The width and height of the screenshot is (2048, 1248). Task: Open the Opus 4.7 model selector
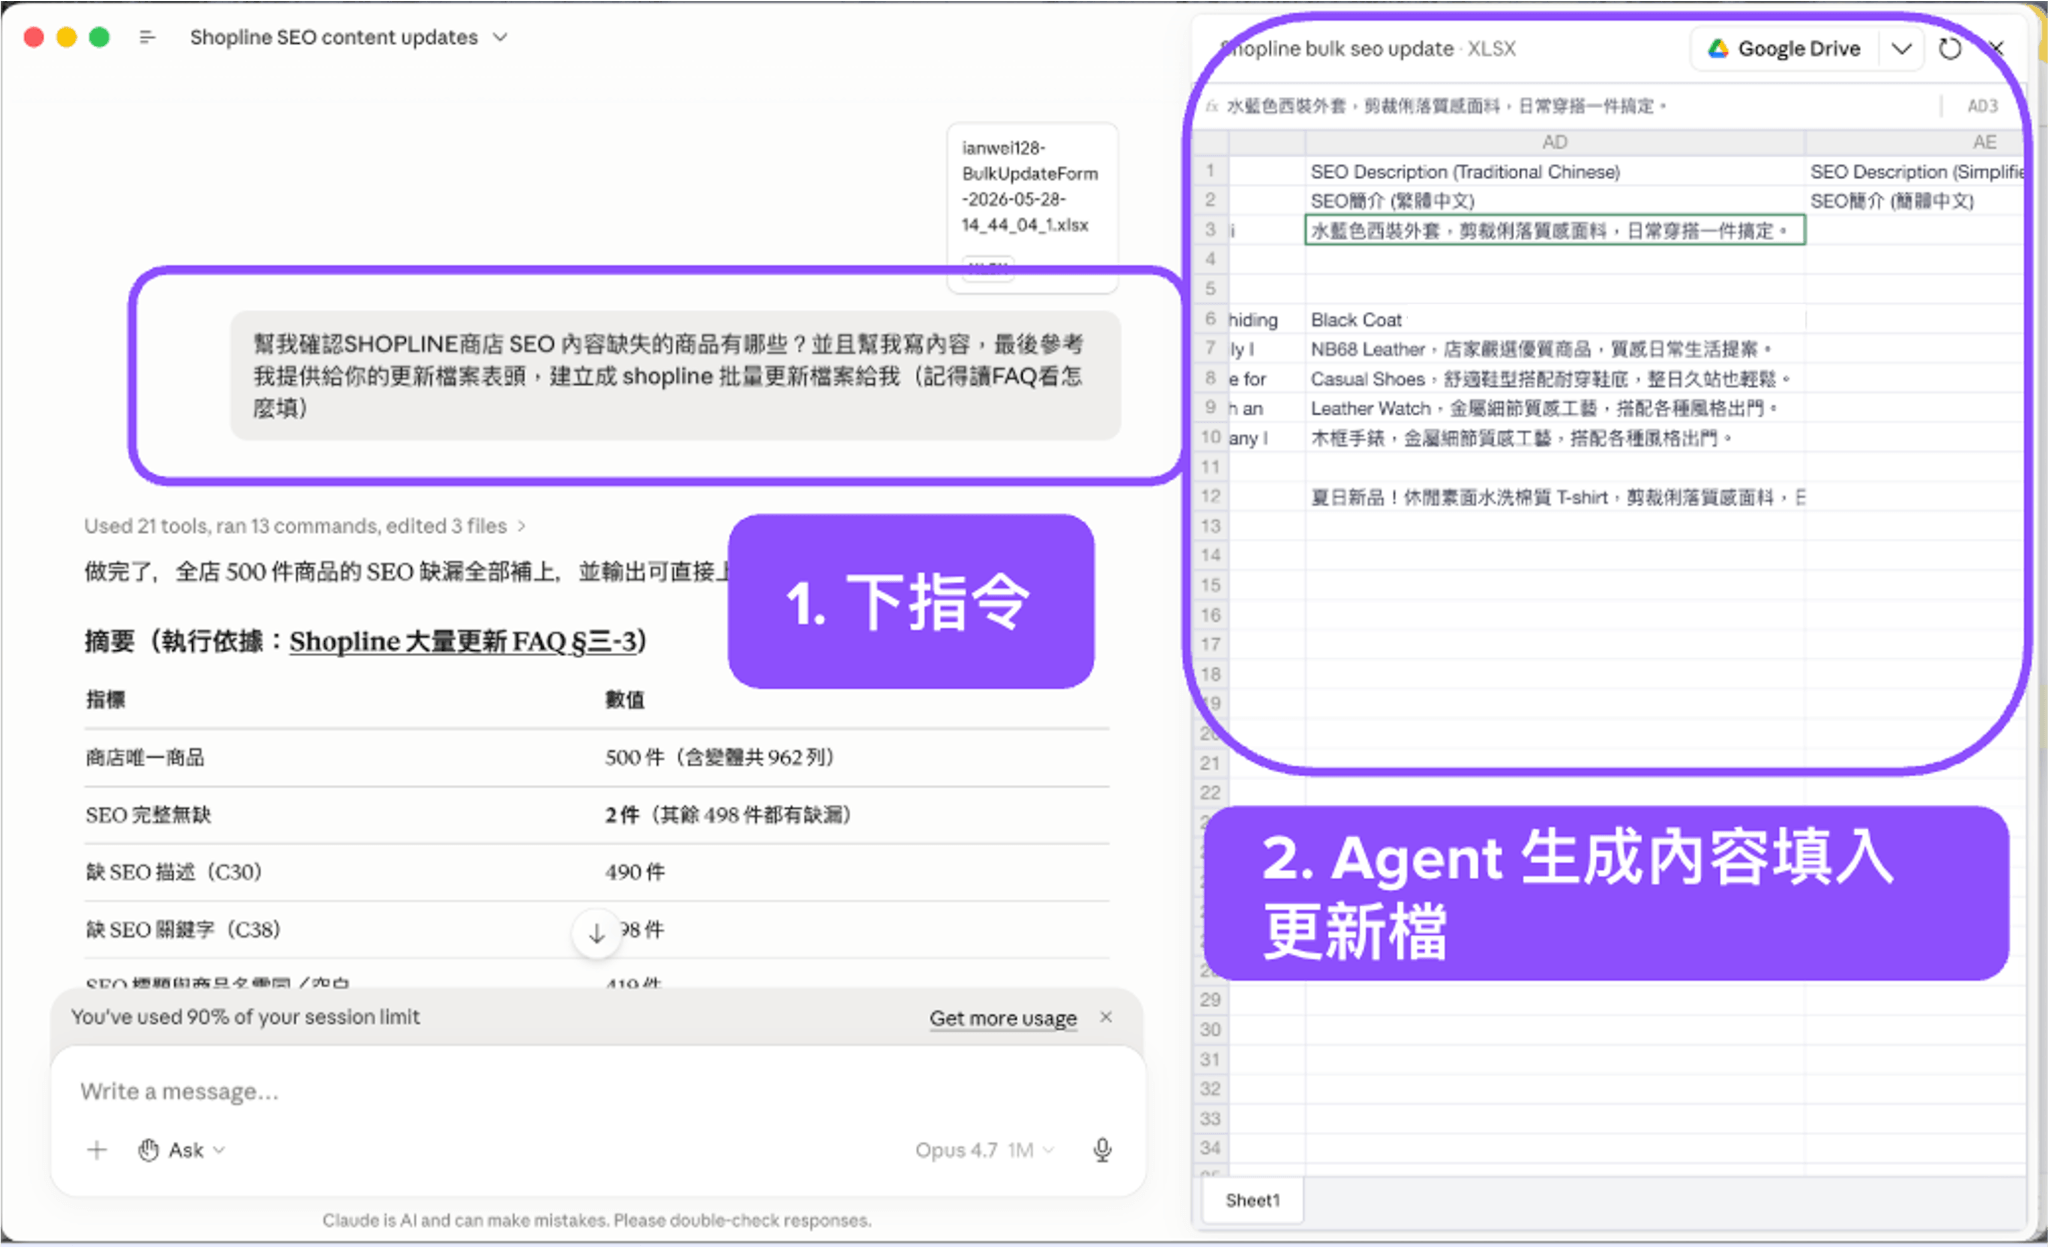click(985, 1150)
